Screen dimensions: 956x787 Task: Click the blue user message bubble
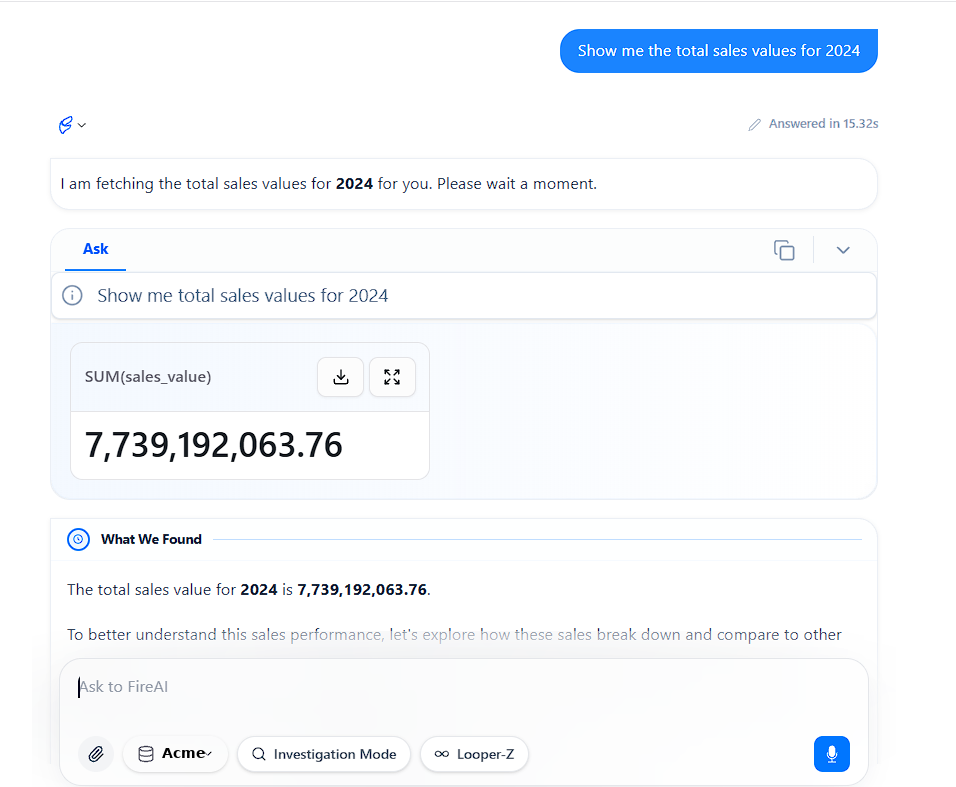click(719, 51)
